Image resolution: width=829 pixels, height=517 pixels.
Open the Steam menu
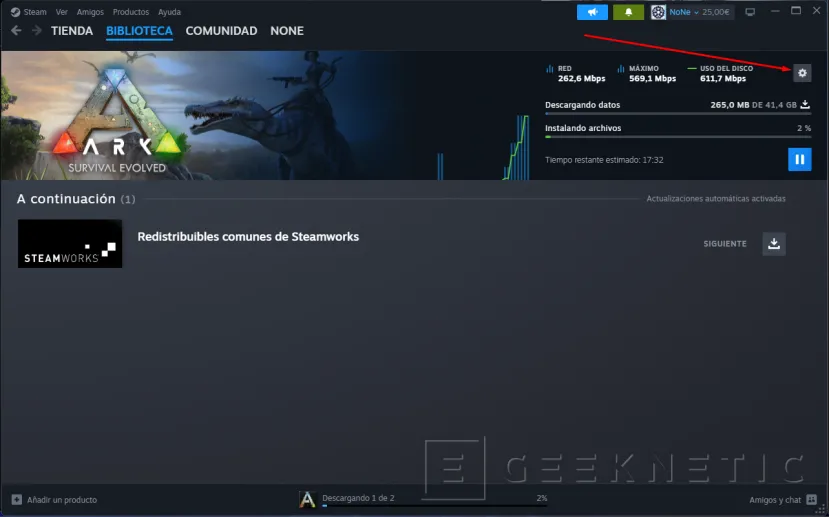click(x=35, y=12)
